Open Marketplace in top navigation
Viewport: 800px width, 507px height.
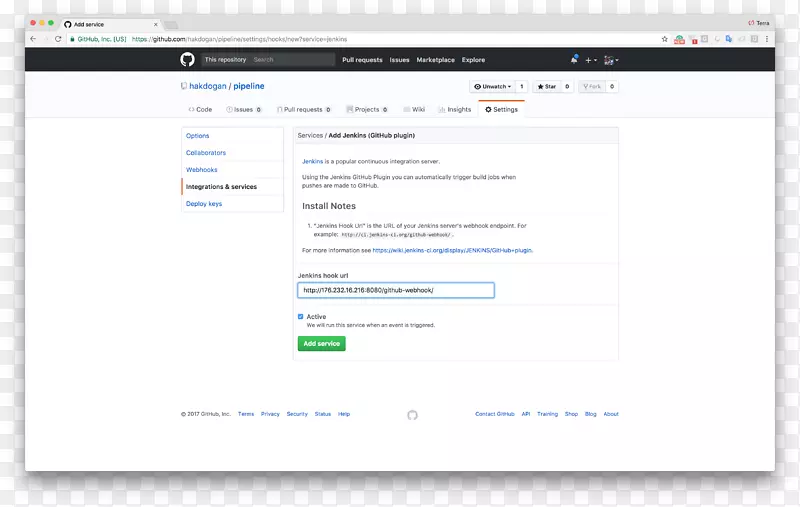[x=435, y=60]
